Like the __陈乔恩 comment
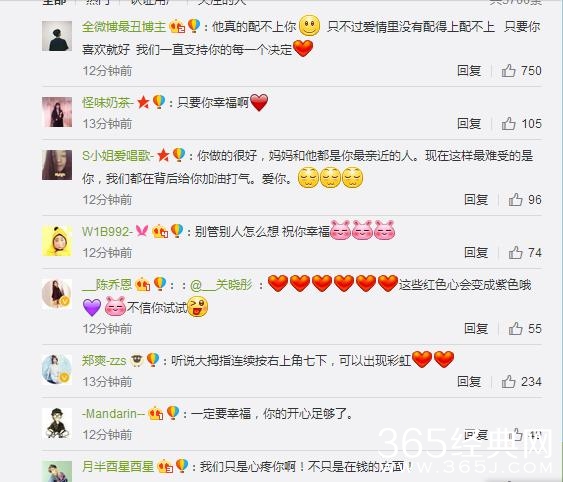 [515, 329]
